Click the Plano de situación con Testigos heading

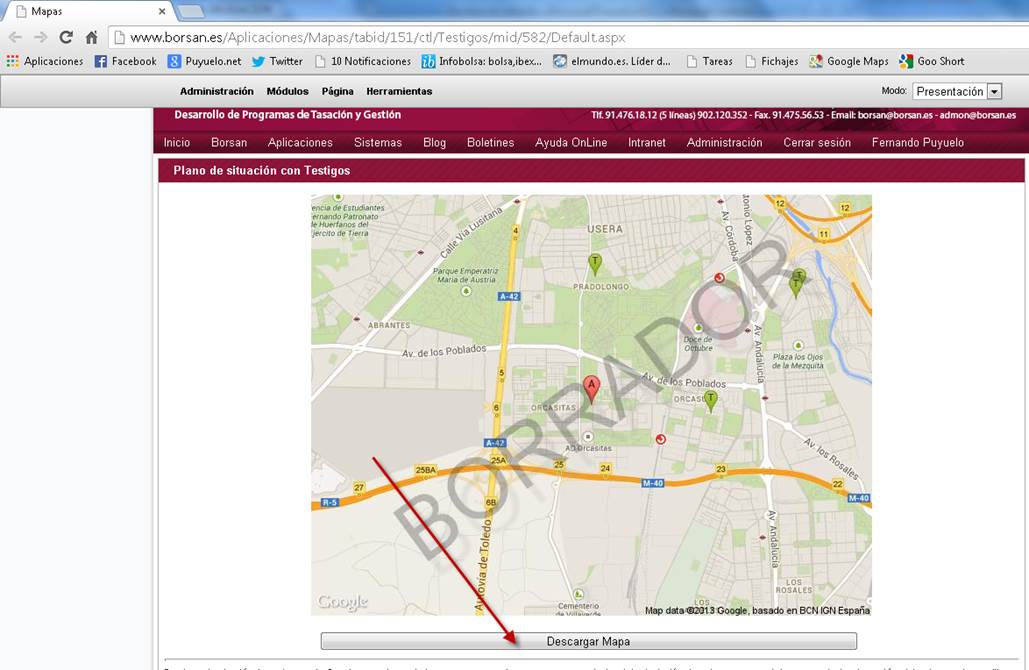[262, 171]
